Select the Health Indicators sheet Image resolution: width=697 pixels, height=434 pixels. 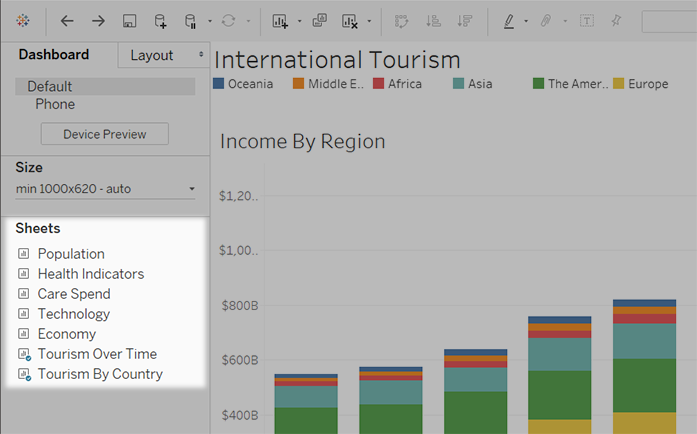(91, 274)
